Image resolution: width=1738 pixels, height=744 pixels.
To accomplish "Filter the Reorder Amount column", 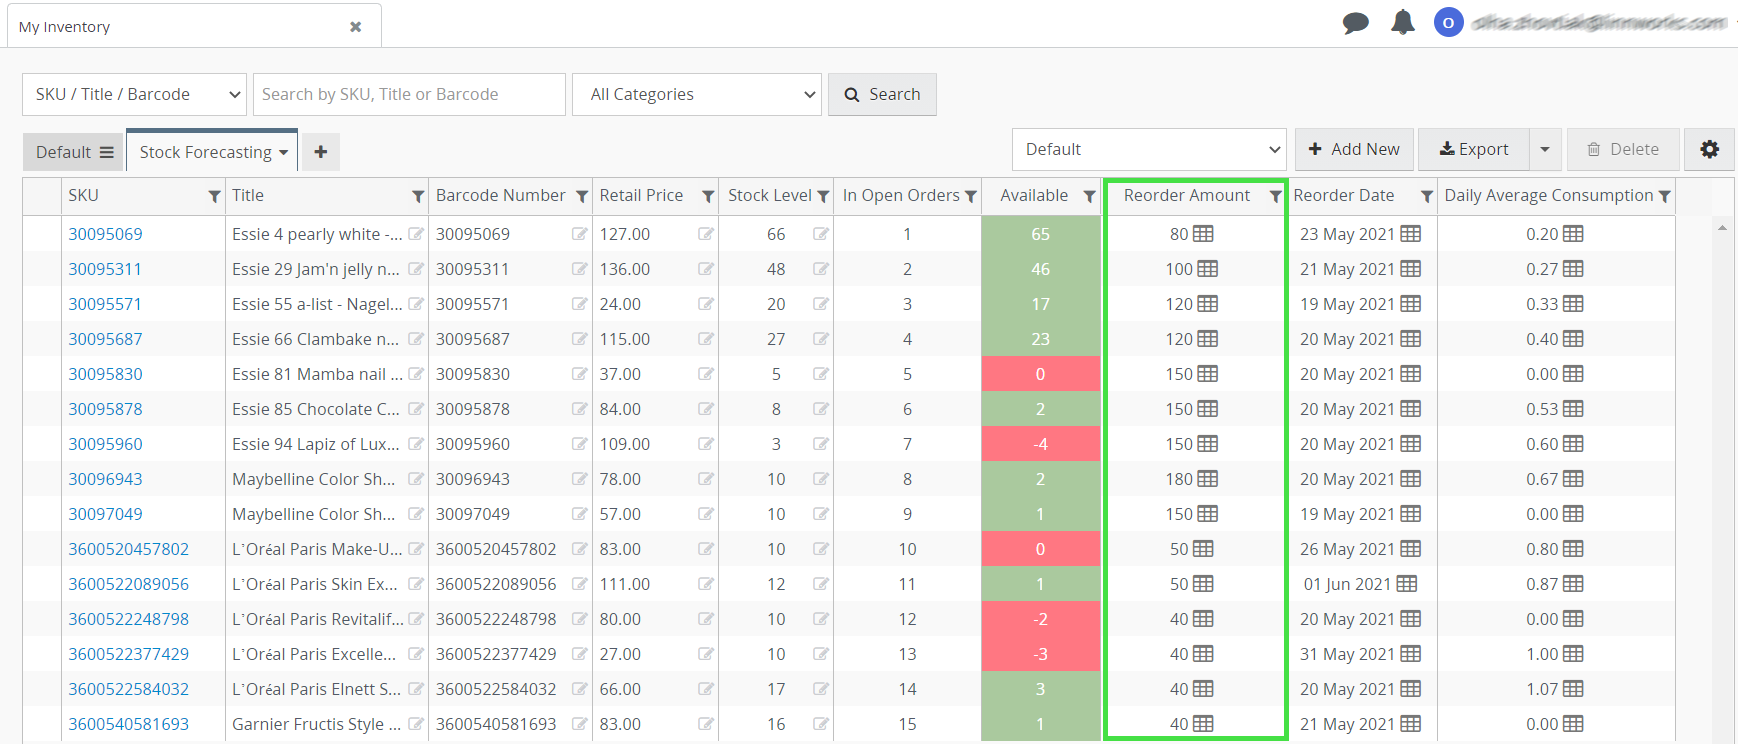I will [1275, 197].
